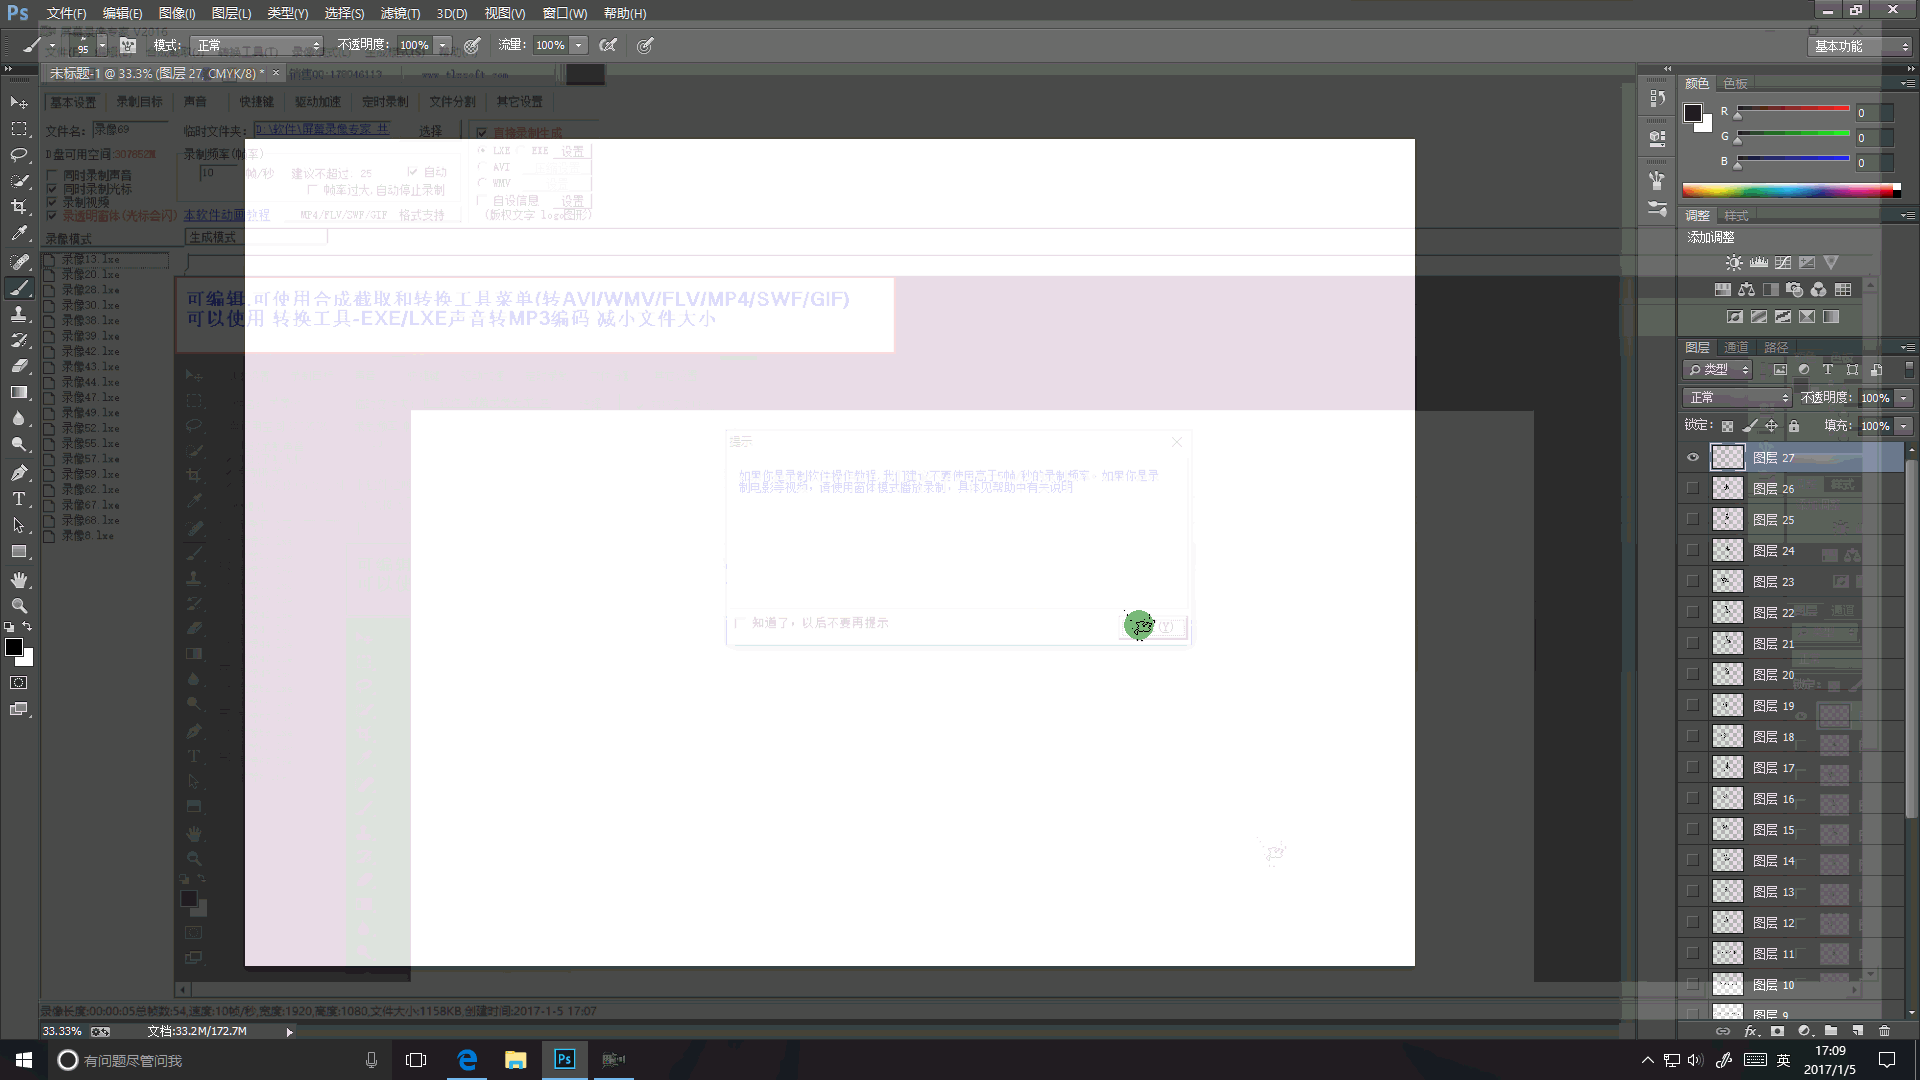
Task: Open layer blend mode 正常 dropdown
Action: click(x=1738, y=398)
